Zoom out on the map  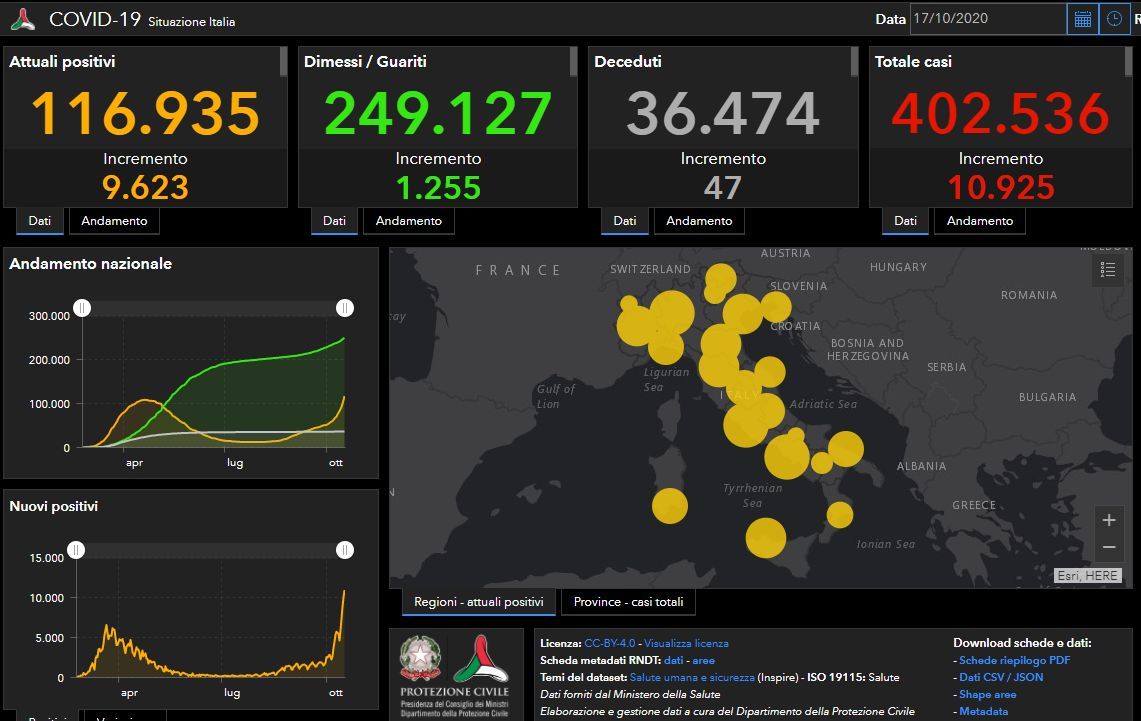click(x=1108, y=547)
